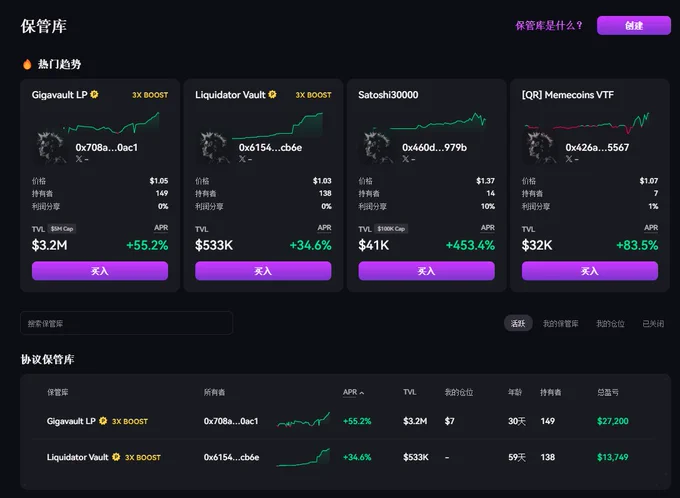Click owner 0x6154...cb6e in table
This screenshot has width=680, height=498.
(232, 457)
